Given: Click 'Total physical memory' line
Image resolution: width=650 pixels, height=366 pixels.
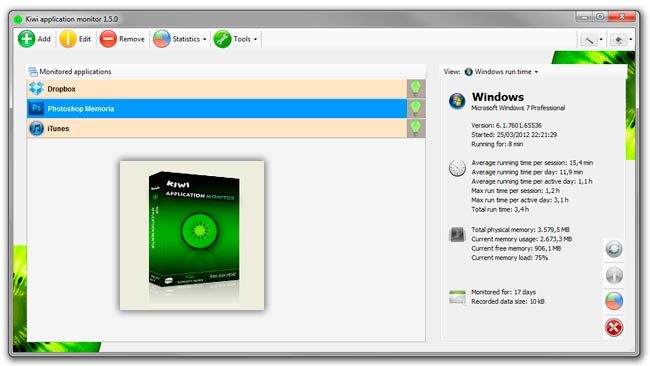Looking at the screenshot, I should [520, 230].
